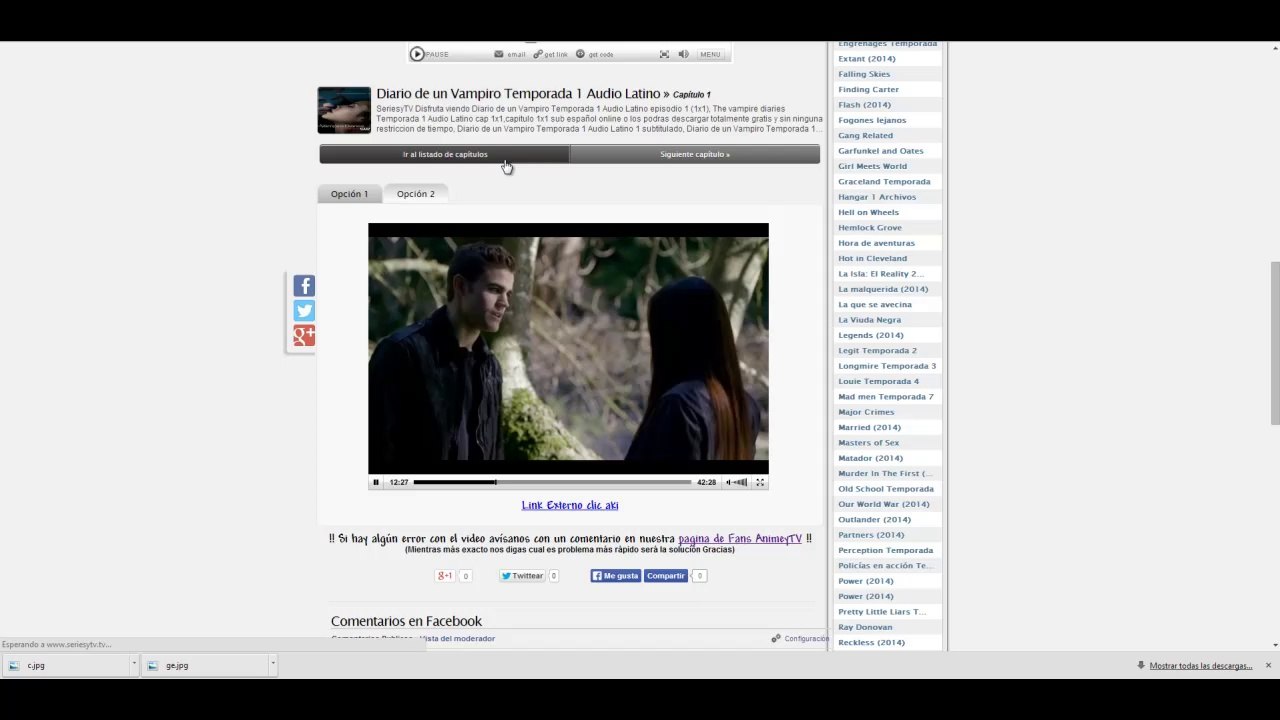This screenshot has height=720, width=1280.
Task: Switch to the Opción 2 tab
Action: click(416, 194)
